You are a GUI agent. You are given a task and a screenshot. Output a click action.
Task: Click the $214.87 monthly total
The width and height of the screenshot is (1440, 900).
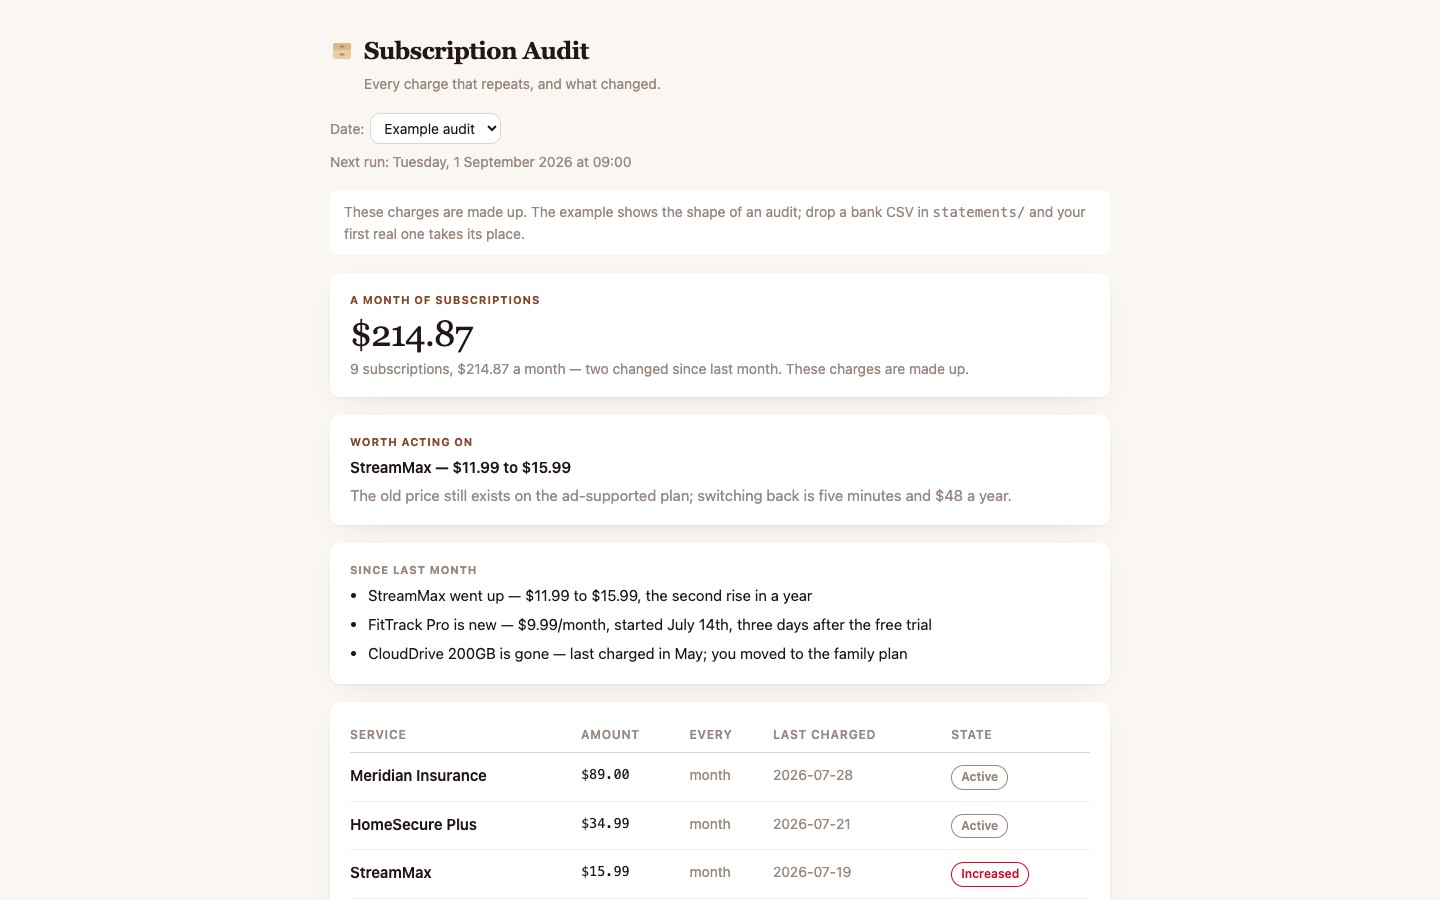[x=412, y=334]
